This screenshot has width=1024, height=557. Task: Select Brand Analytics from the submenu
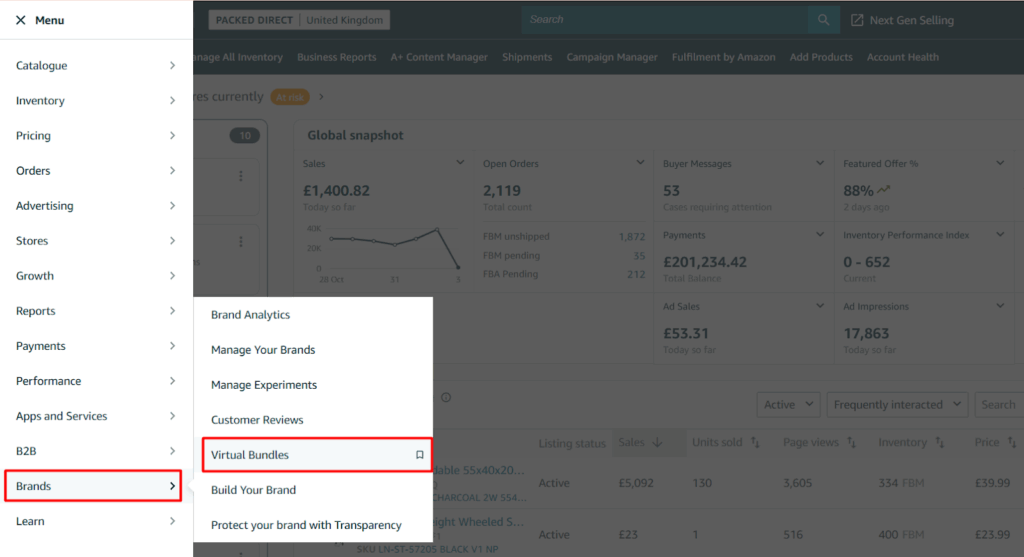[250, 315]
